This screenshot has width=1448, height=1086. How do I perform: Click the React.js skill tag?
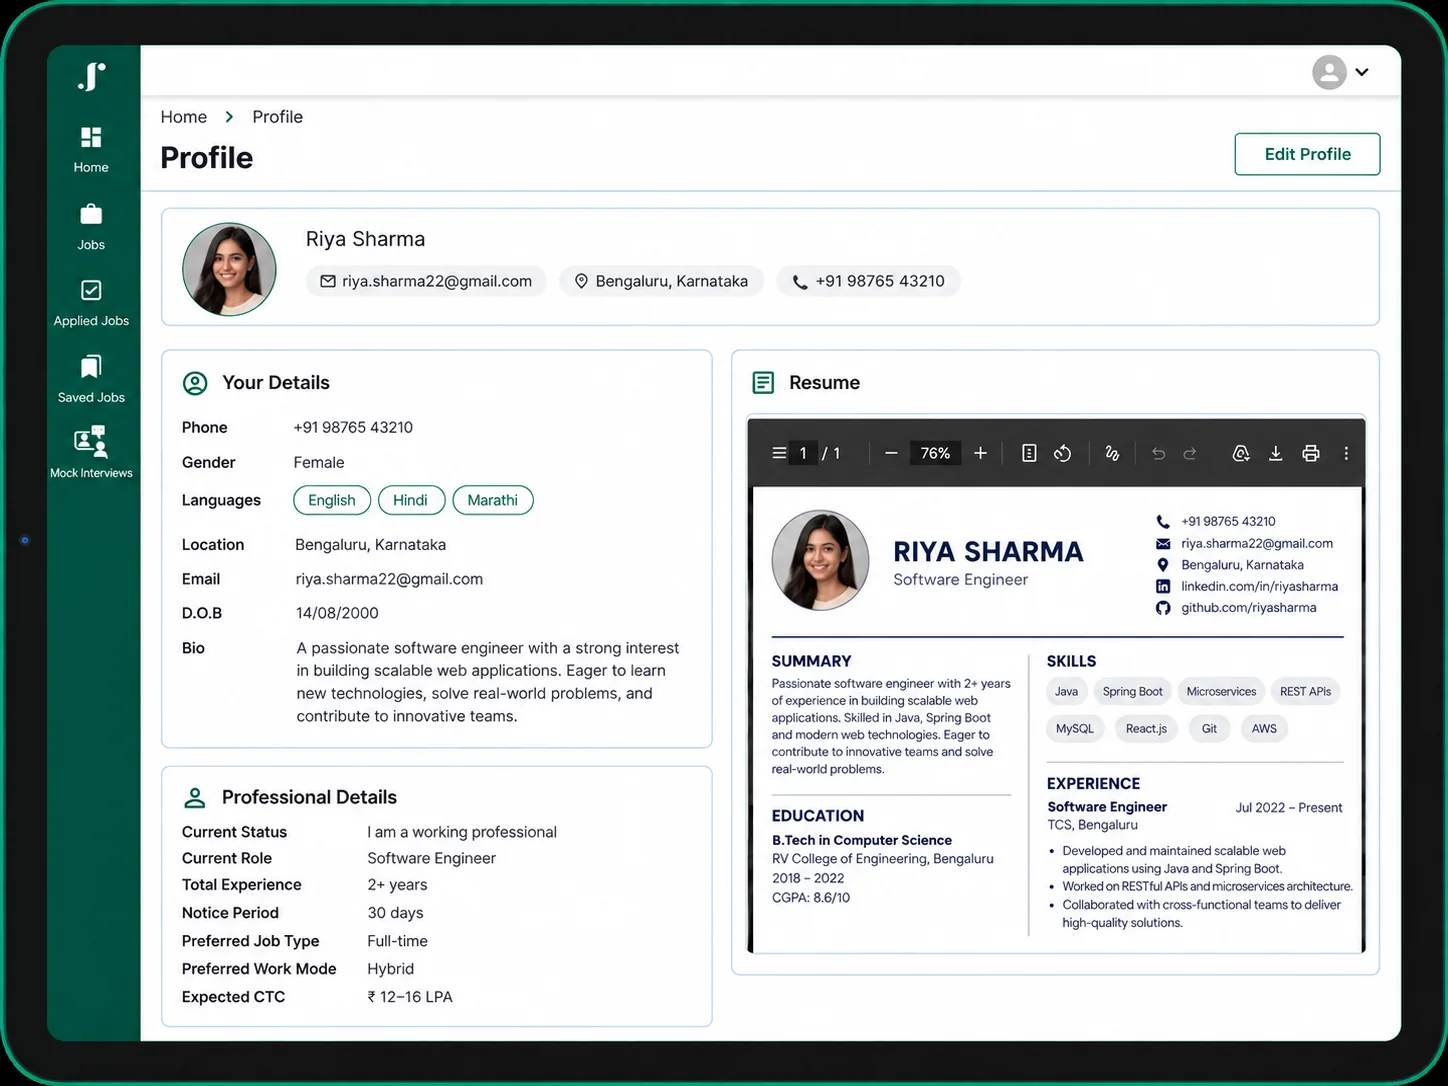(1146, 728)
